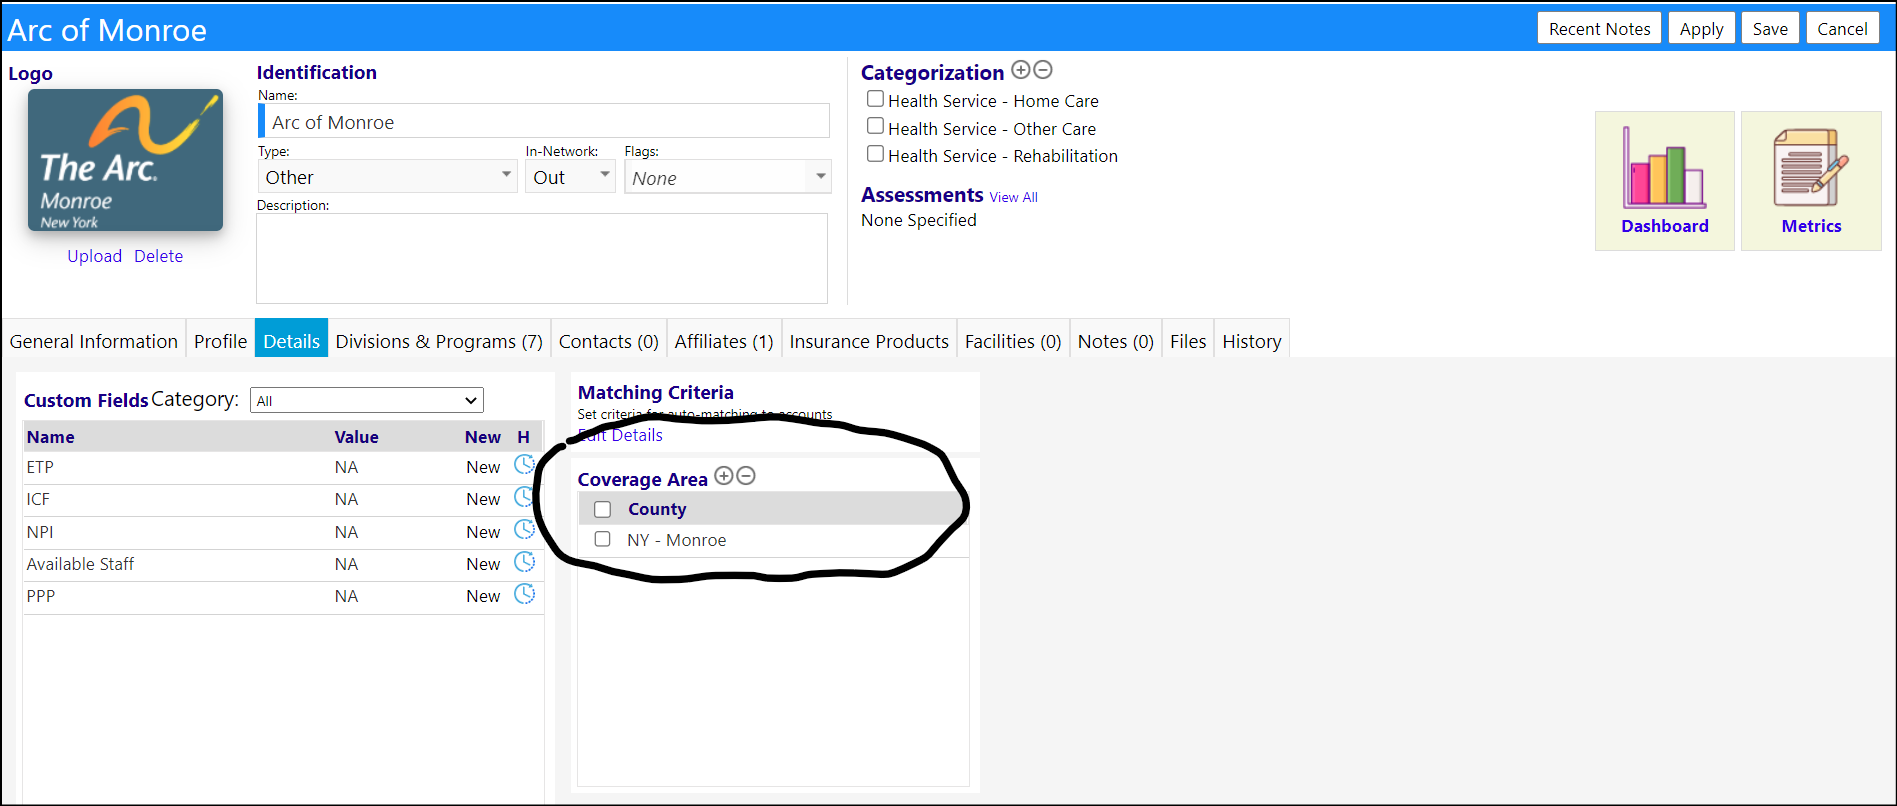The width and height of the screenshot is (1897, 806).
Task: Click the ETP custom field name
Action: click(x=40, y=467)
